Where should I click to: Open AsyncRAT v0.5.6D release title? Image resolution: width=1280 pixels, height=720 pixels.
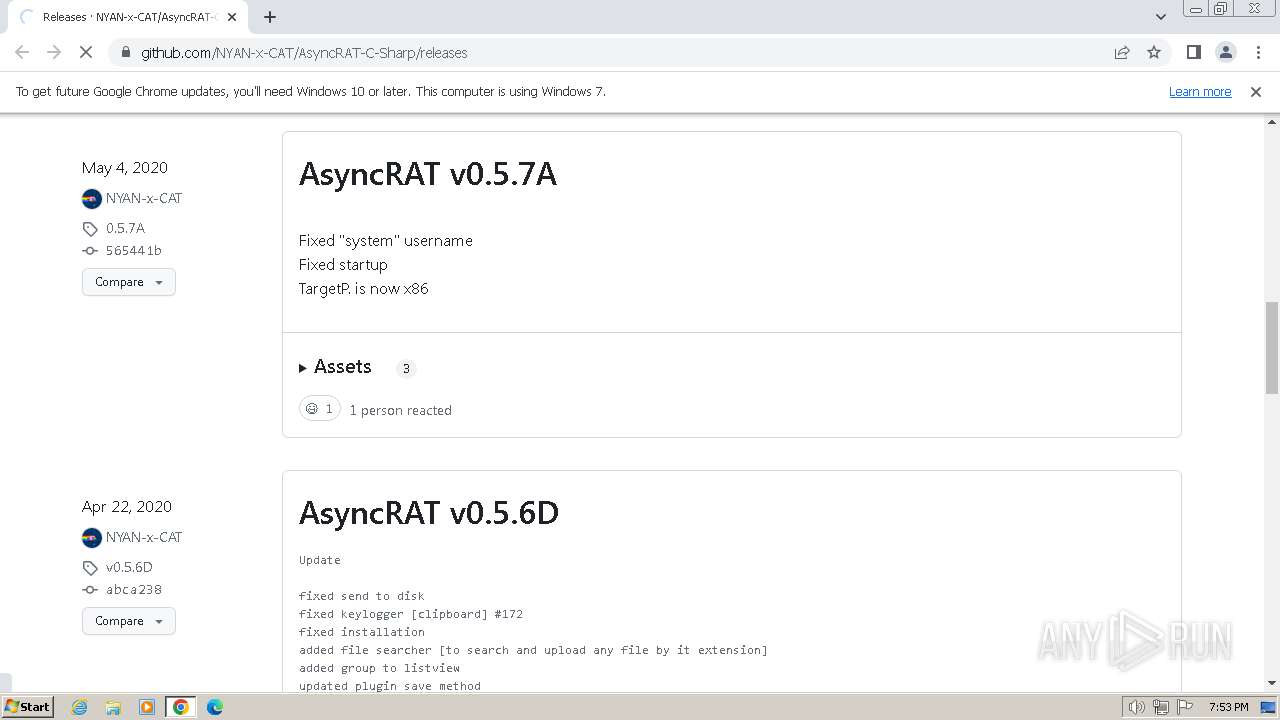point(429,513)
